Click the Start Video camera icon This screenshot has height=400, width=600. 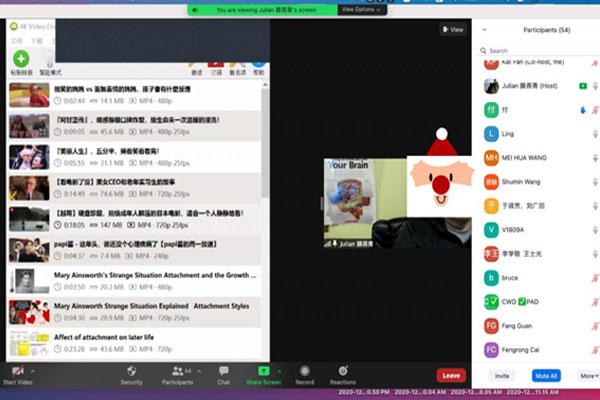17,371
